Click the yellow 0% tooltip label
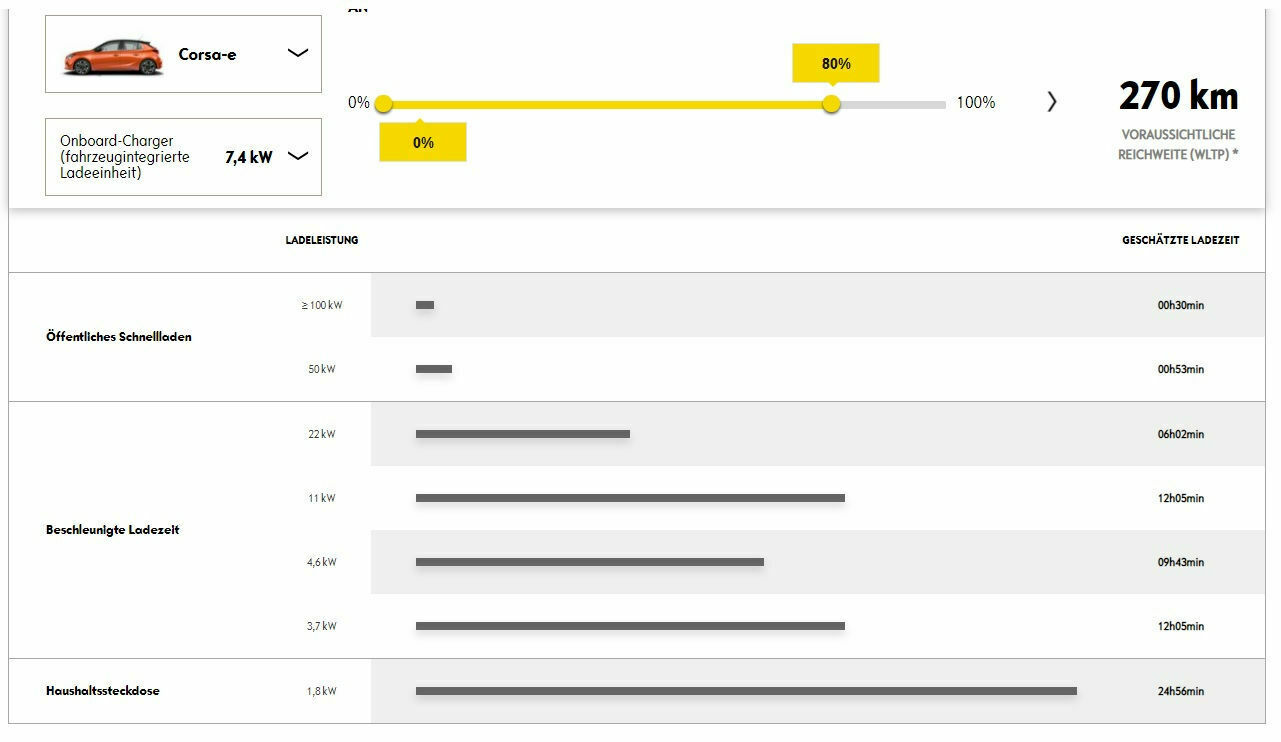The width and height of the screenshot is (1281, 742). click(423, 143)
